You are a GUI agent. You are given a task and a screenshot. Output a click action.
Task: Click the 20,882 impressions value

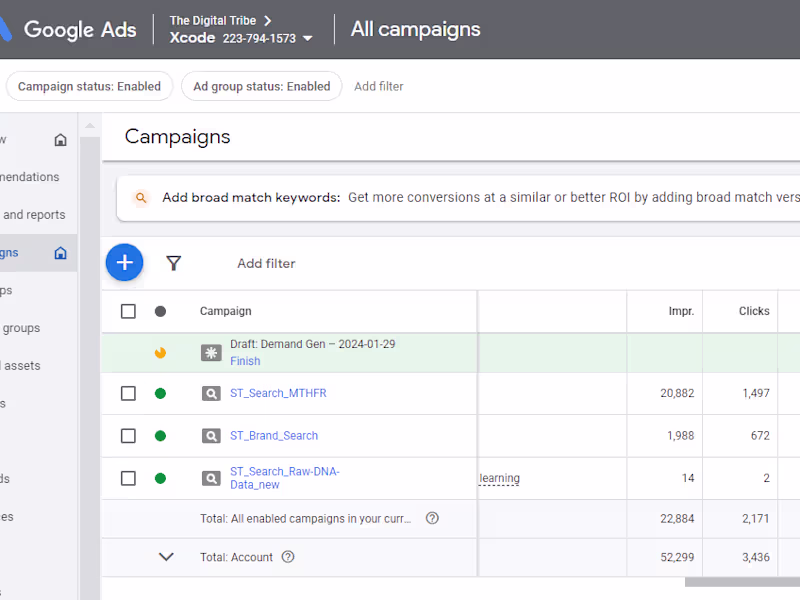[677, 393]
